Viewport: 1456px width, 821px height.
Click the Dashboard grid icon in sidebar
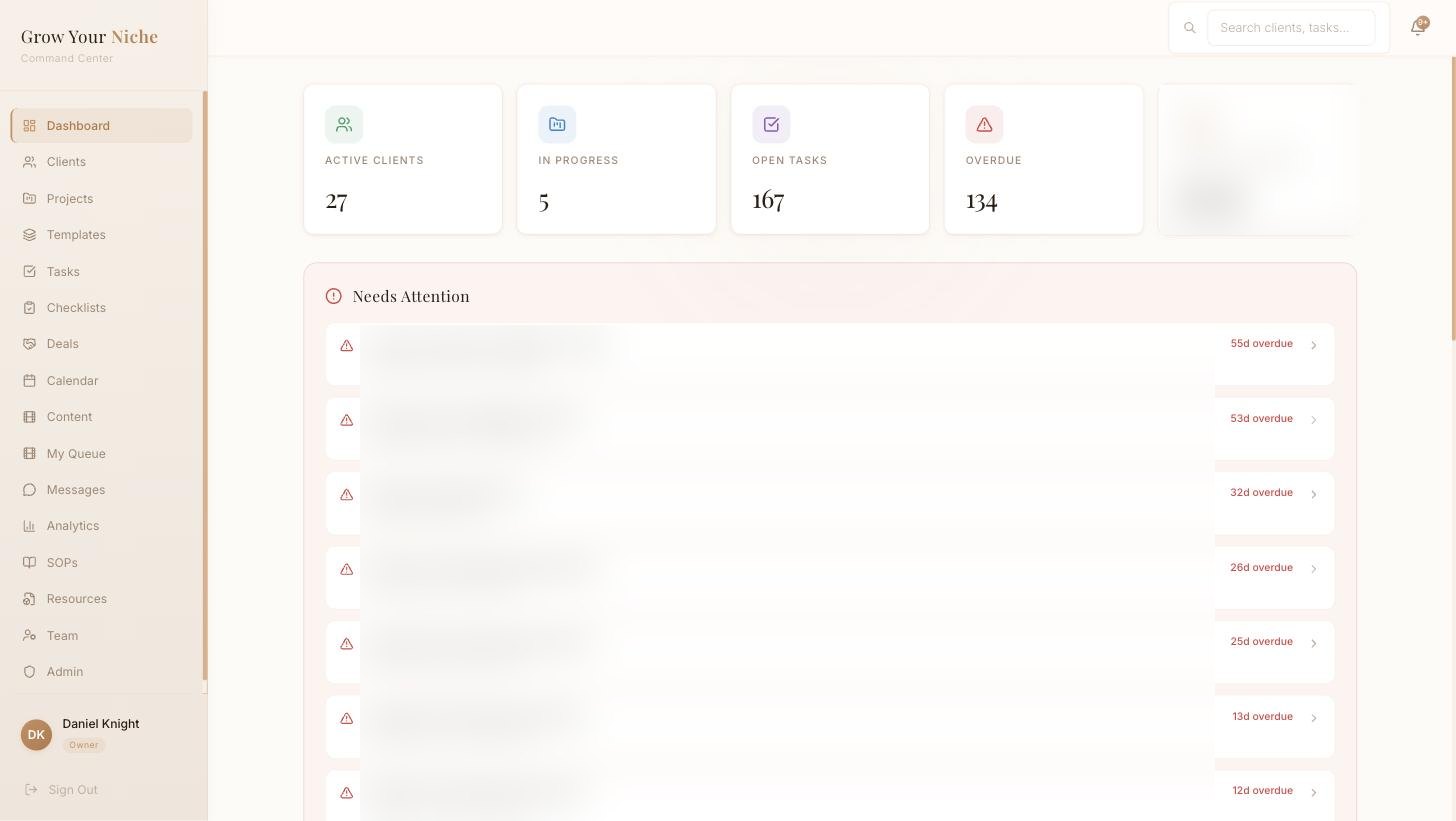point(30,126)
